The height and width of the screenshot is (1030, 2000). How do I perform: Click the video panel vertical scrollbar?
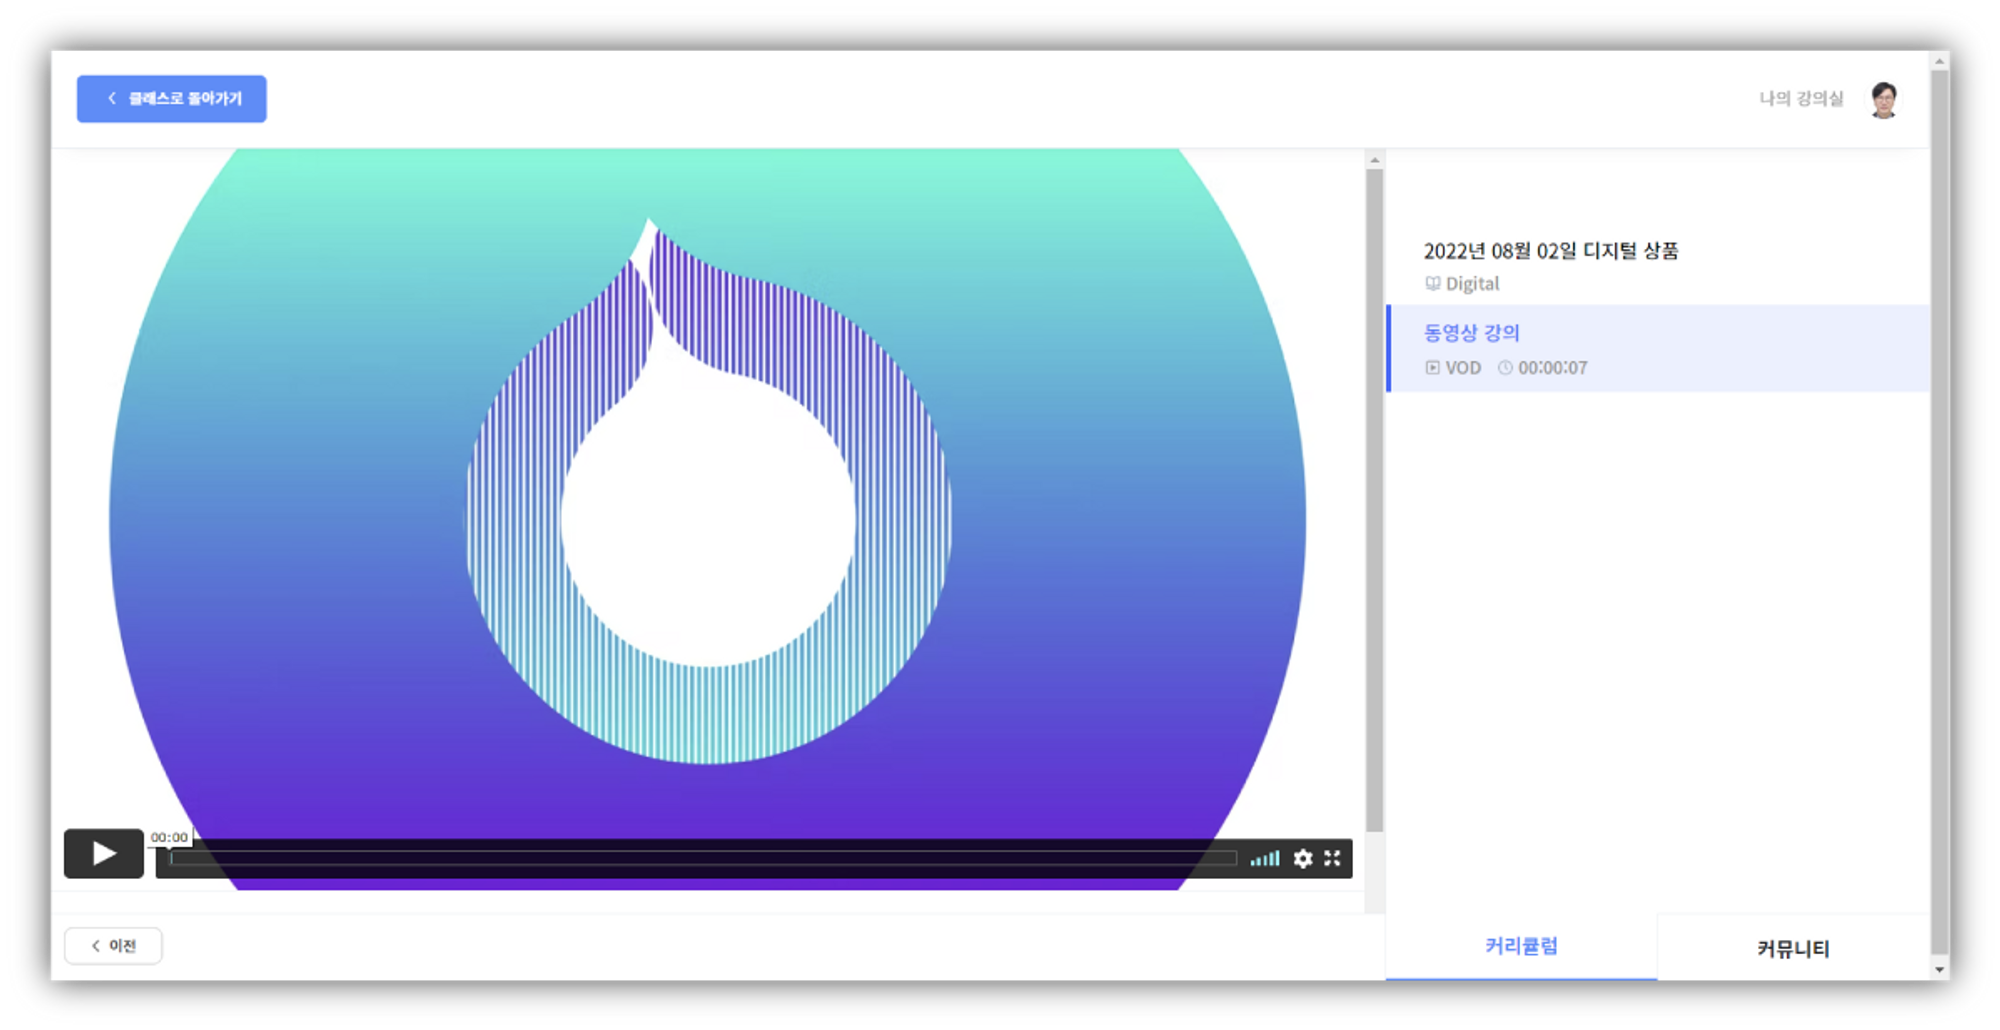point(1375,500)
